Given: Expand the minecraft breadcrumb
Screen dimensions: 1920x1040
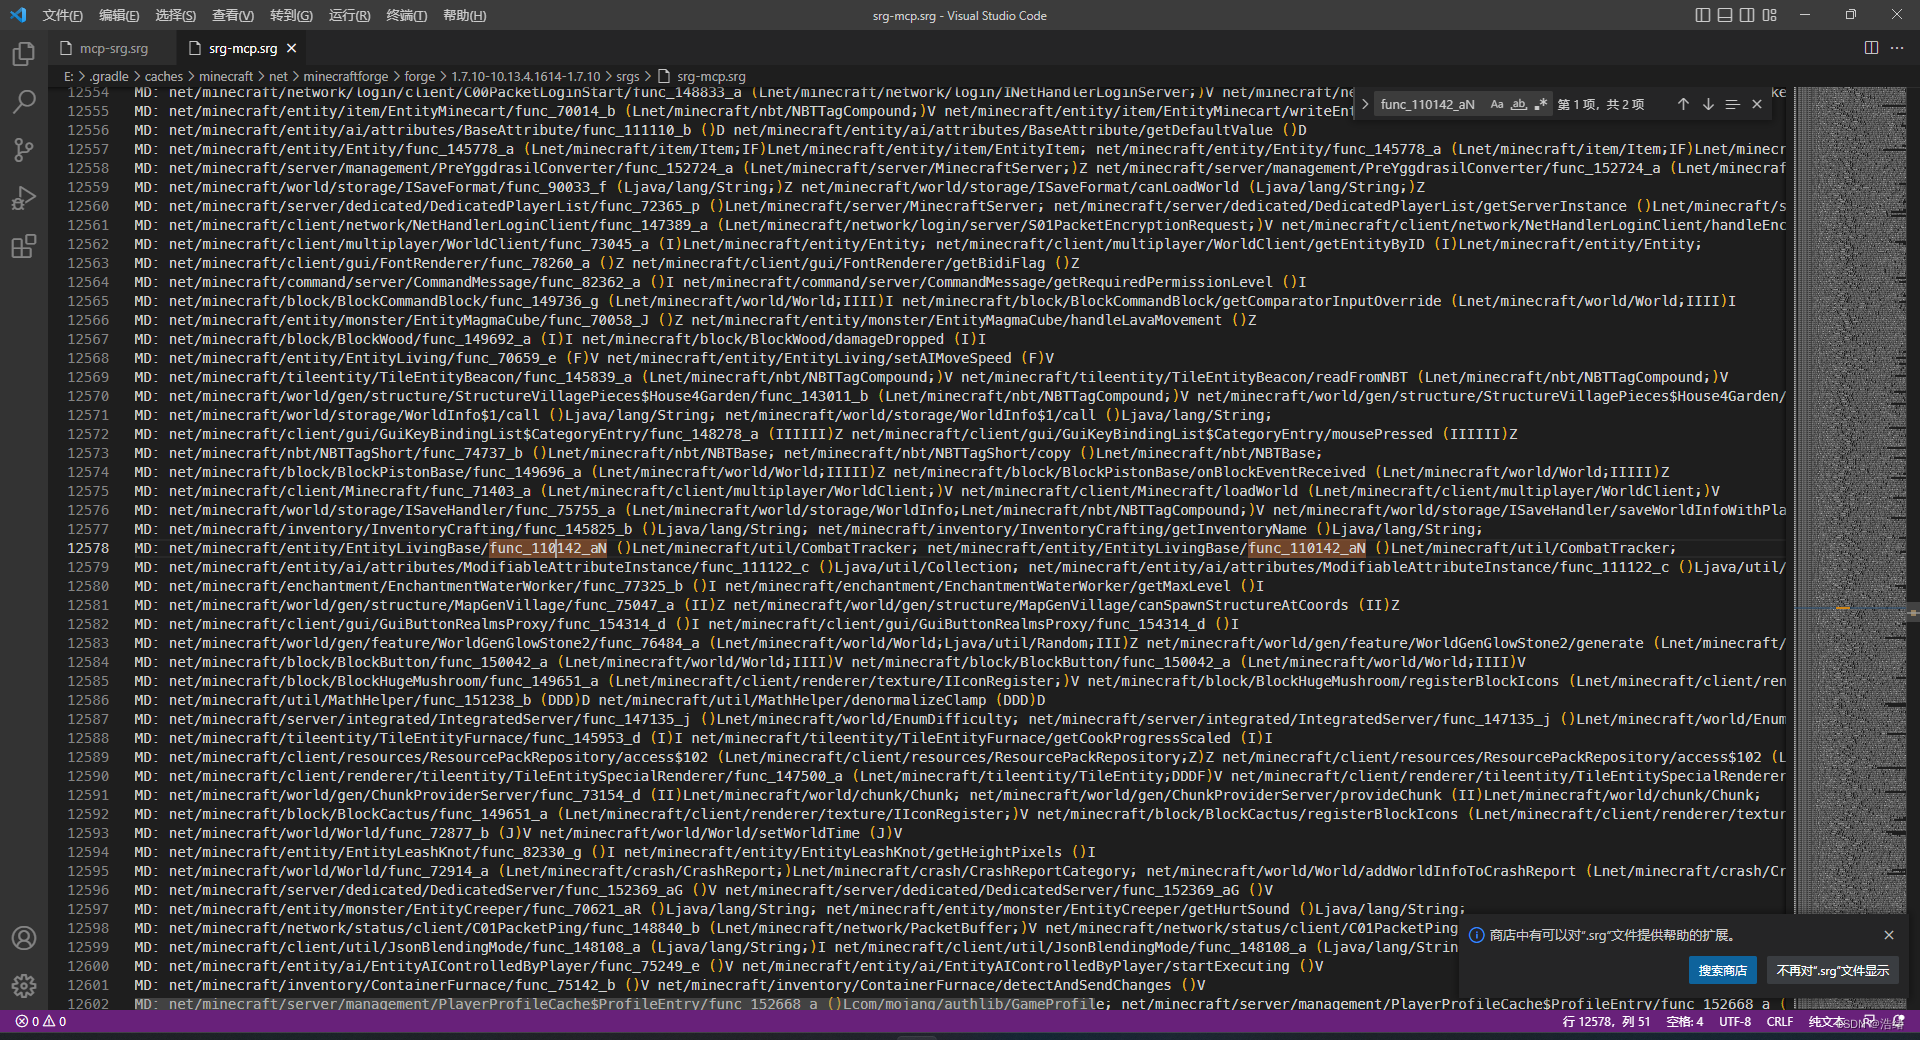Looking at the screenshot, I should [x=226, y=76].
